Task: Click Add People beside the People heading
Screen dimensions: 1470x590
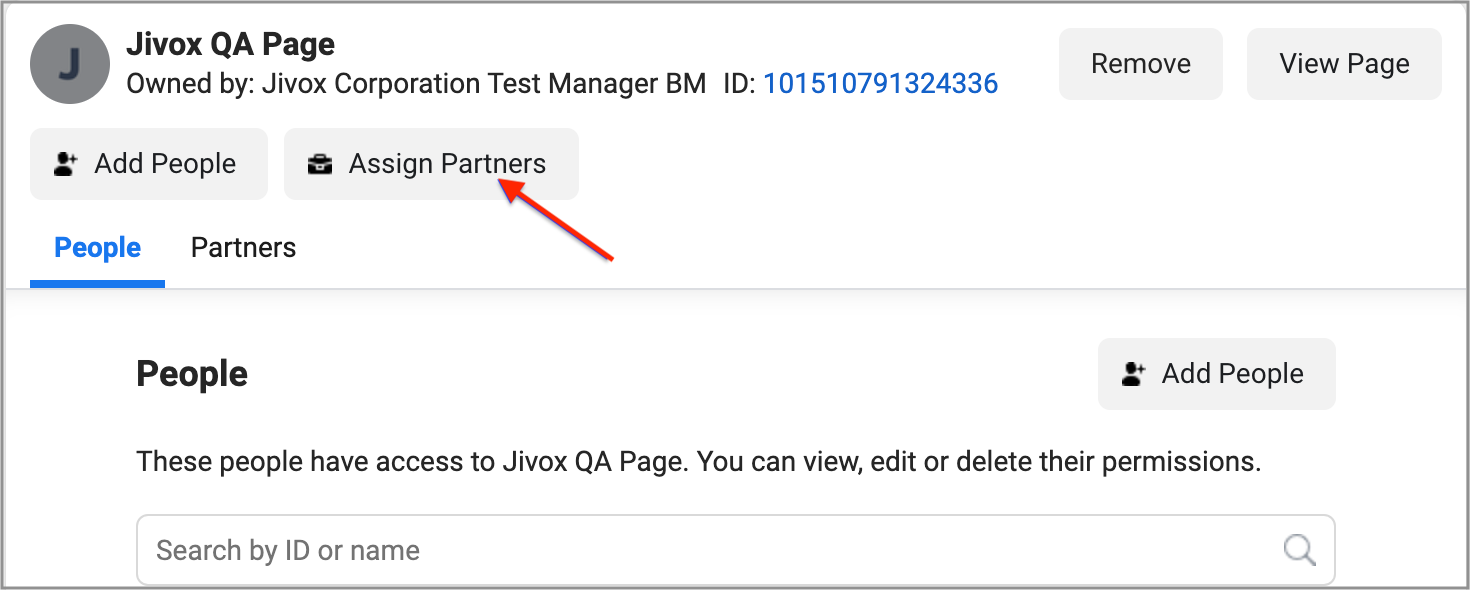Action: click(1216, 374)
